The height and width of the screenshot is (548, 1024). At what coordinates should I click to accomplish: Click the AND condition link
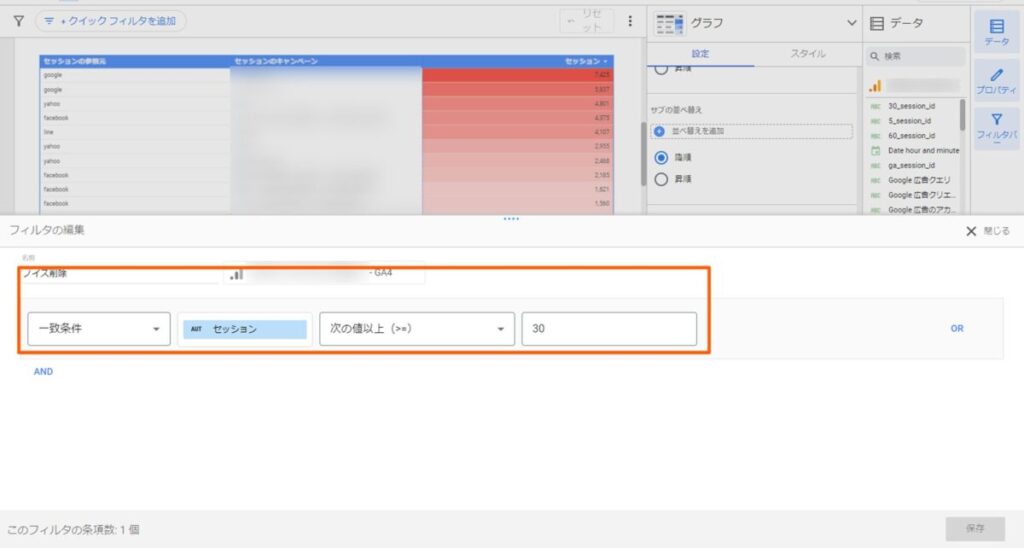[x=43, y=371]
